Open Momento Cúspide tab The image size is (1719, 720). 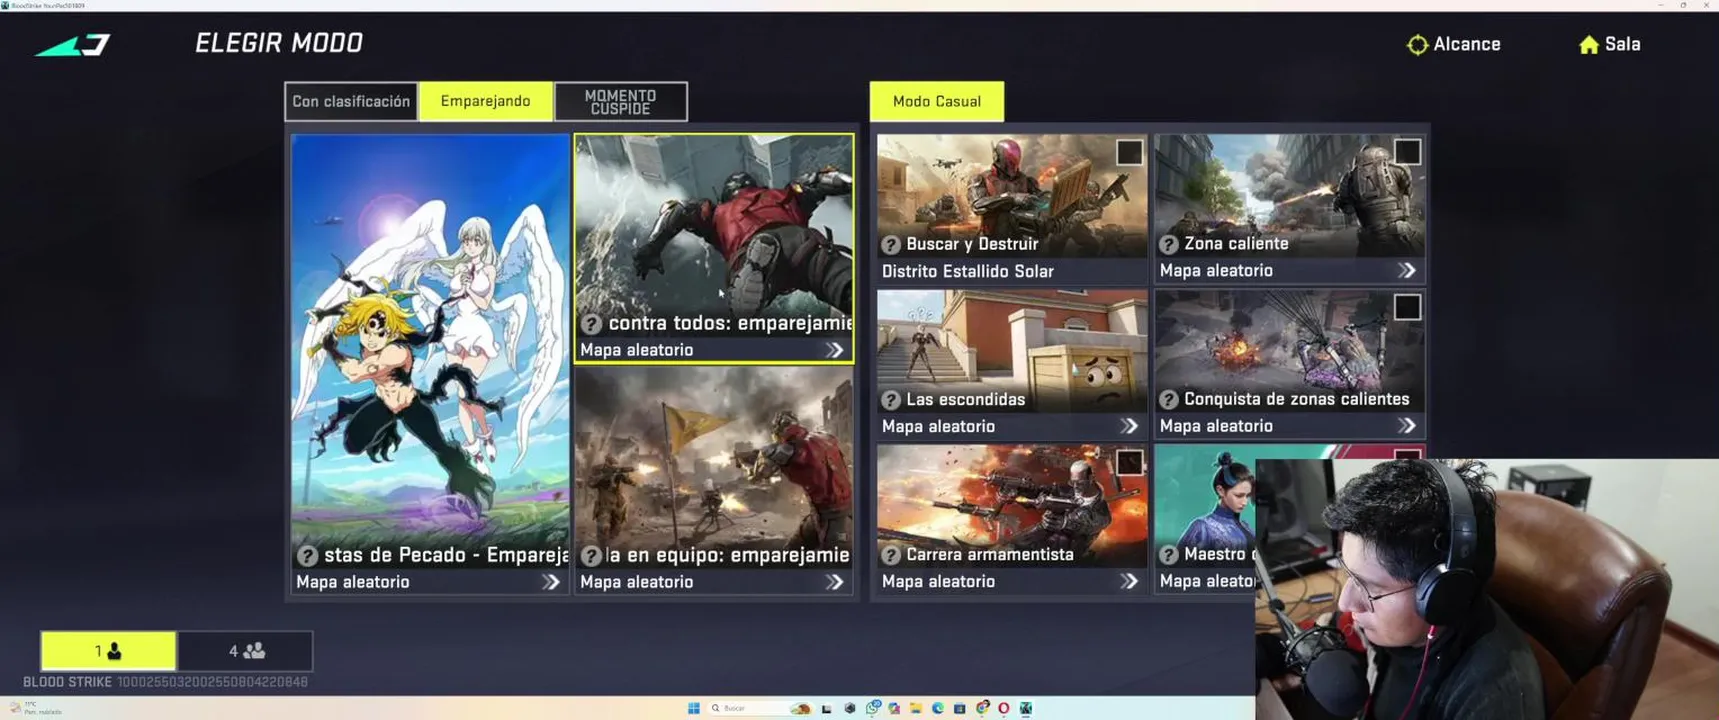click(621, 101)
